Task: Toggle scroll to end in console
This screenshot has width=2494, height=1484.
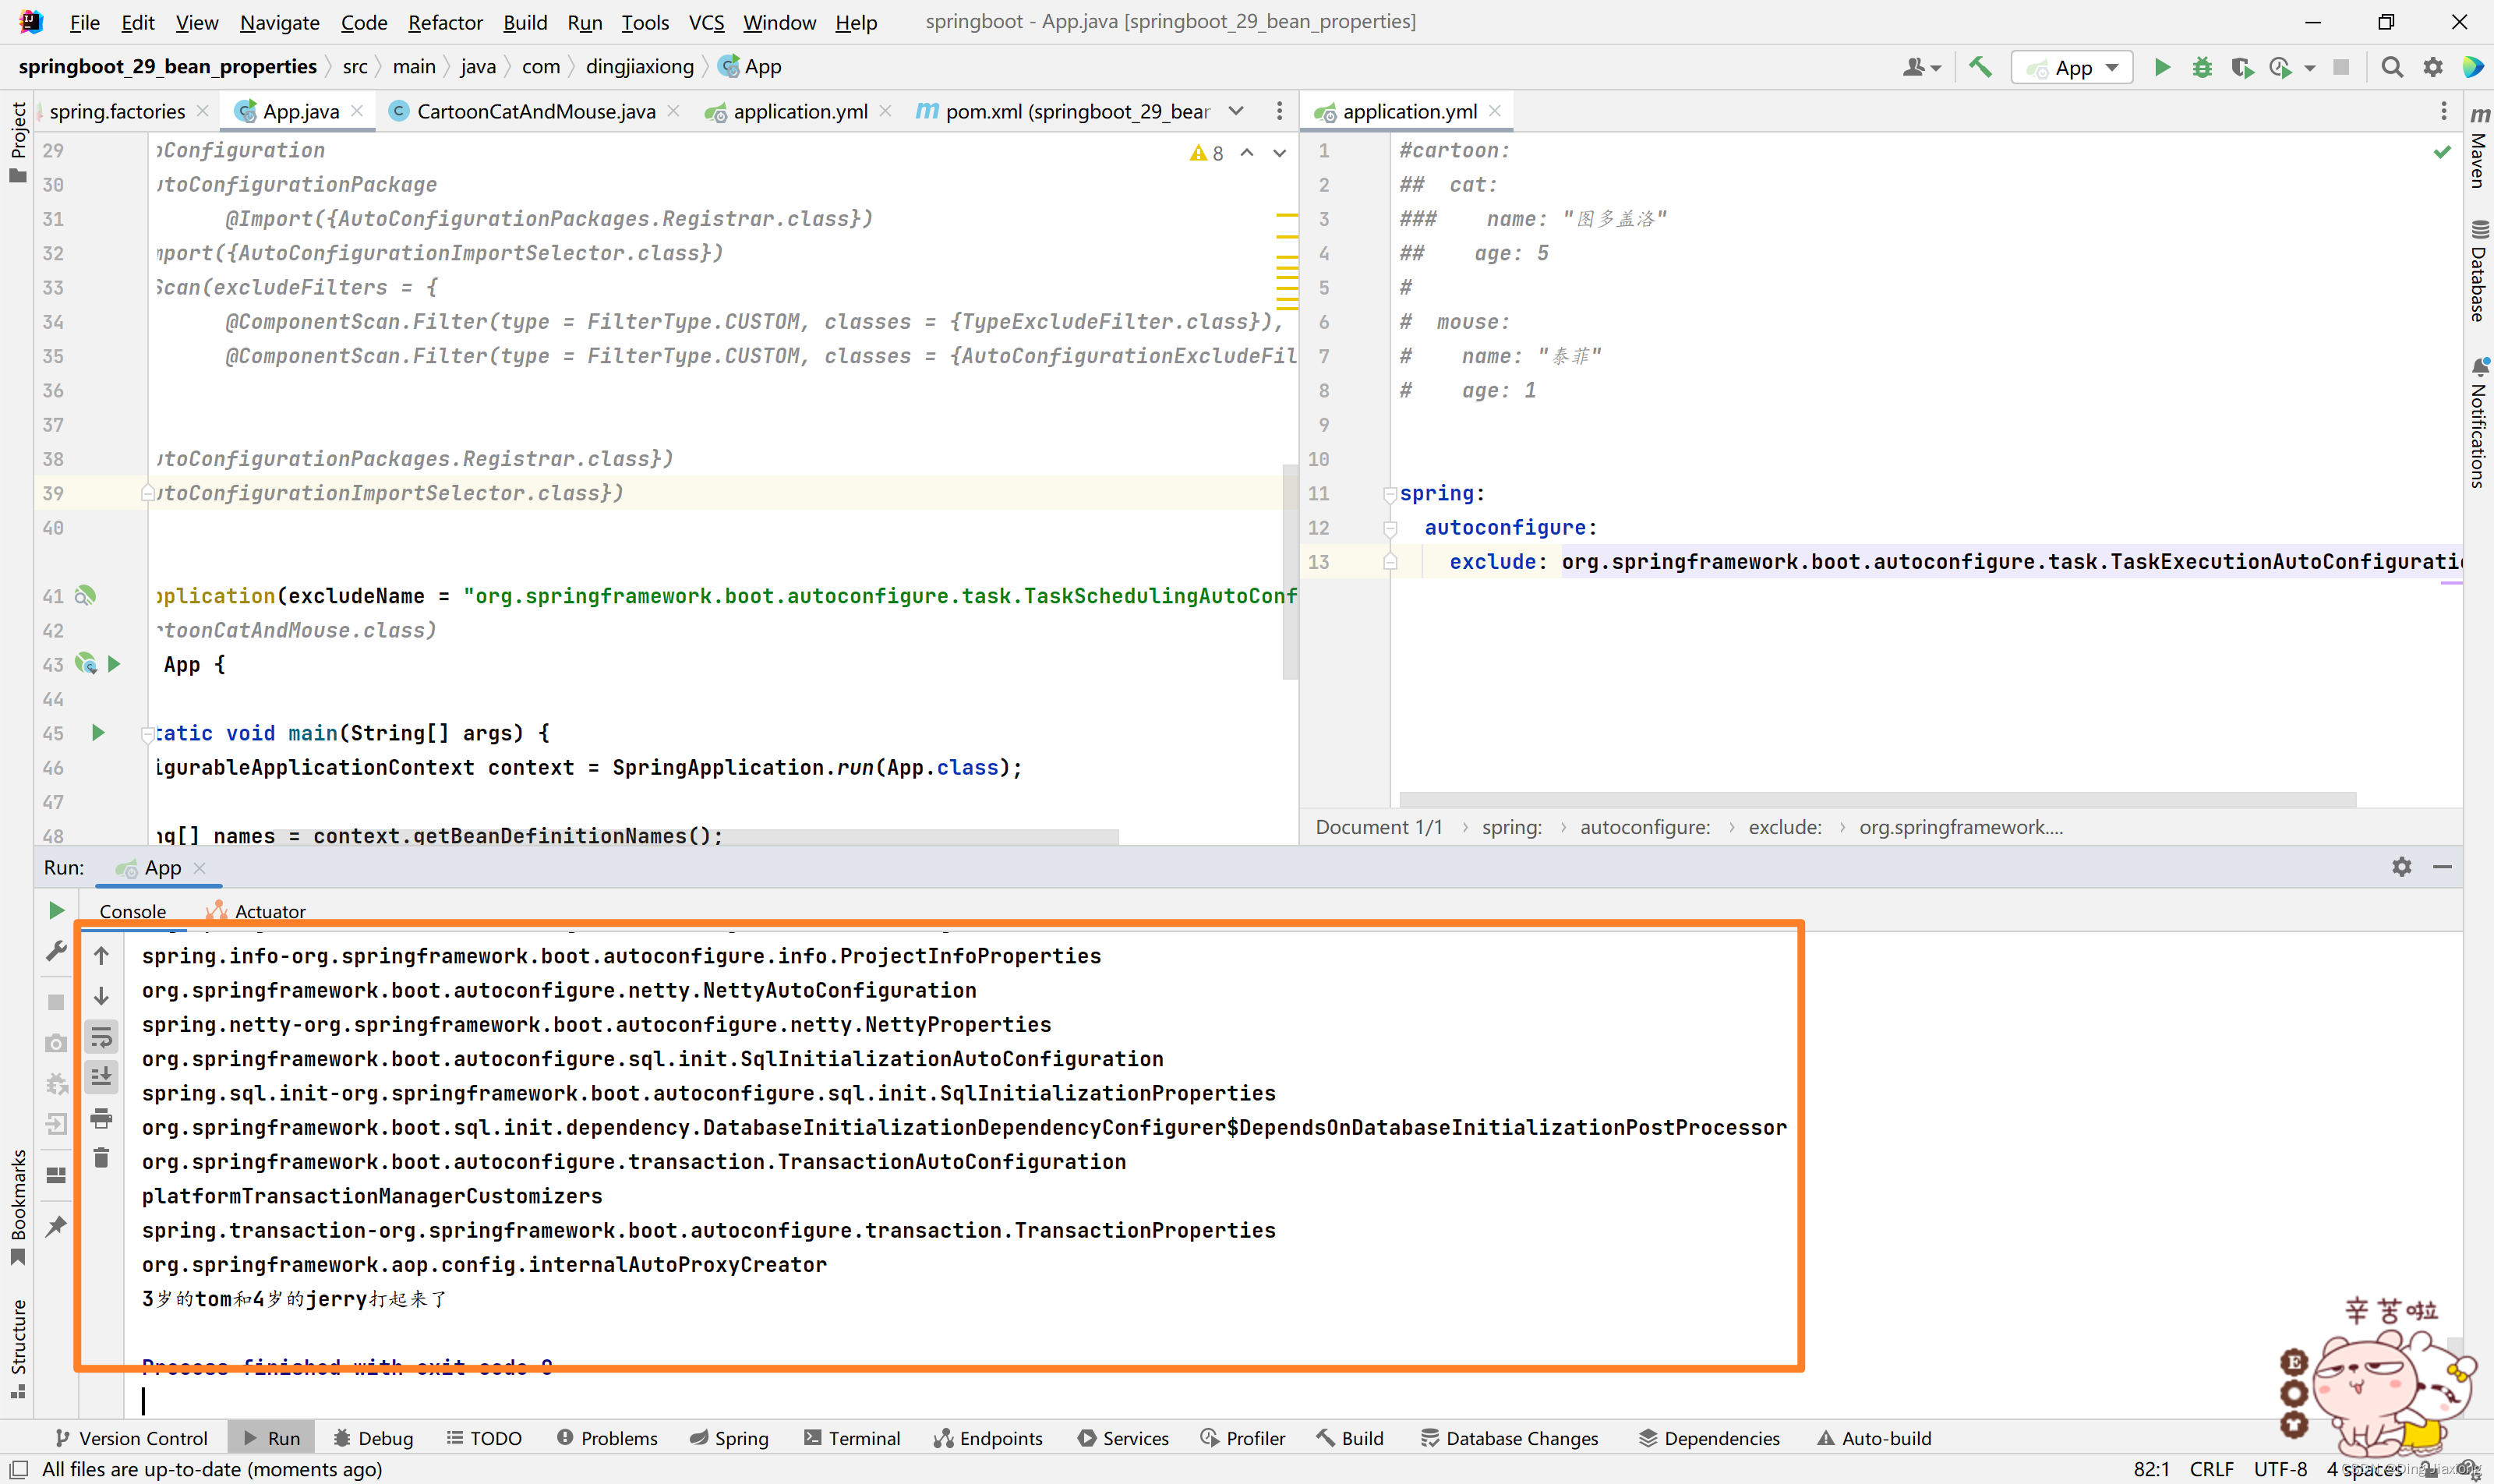Action: point(101,1077)
